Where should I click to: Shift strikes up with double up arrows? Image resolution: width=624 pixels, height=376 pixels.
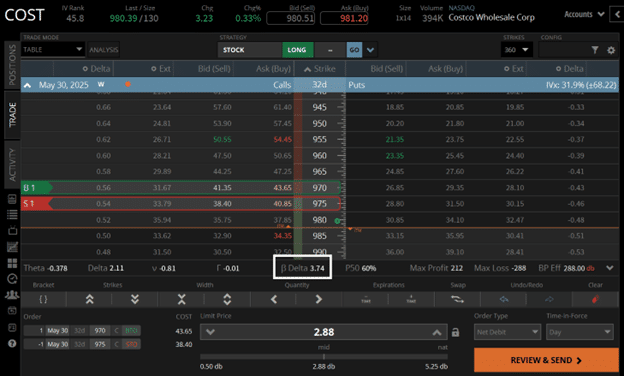click(x=90, y=299)
